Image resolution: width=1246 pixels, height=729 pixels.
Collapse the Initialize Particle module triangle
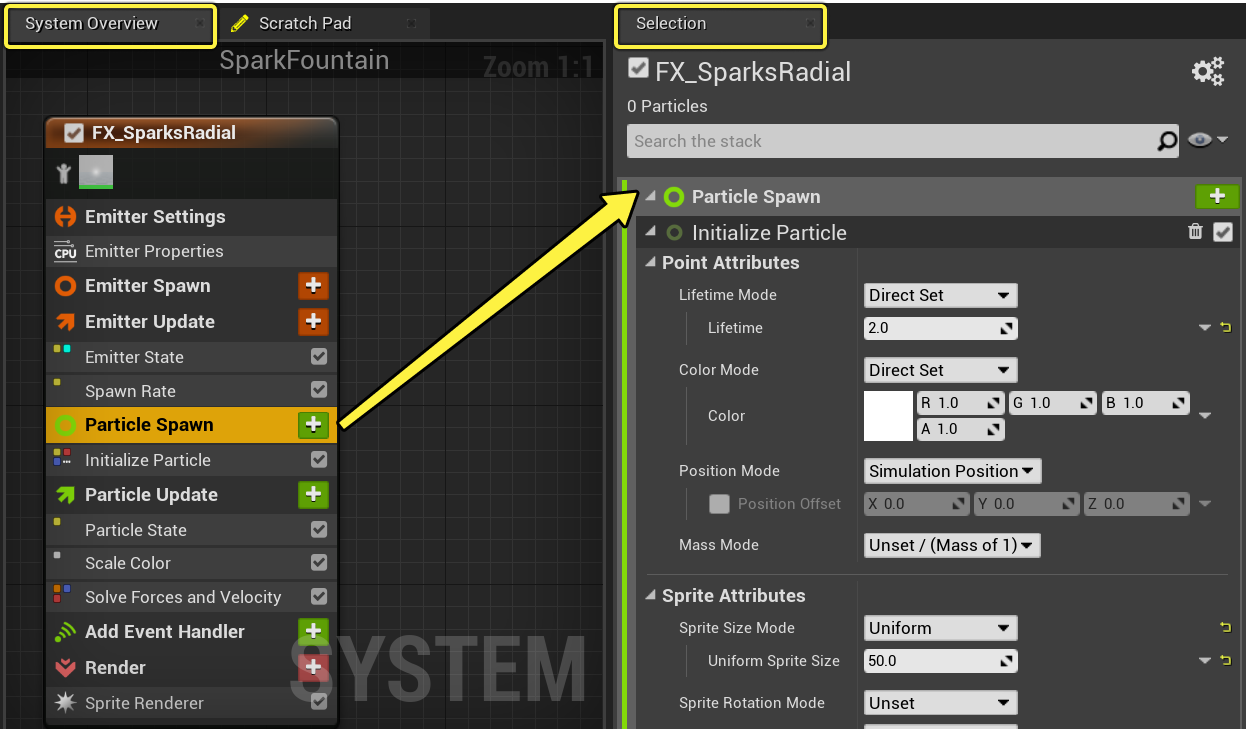(651, 232)
